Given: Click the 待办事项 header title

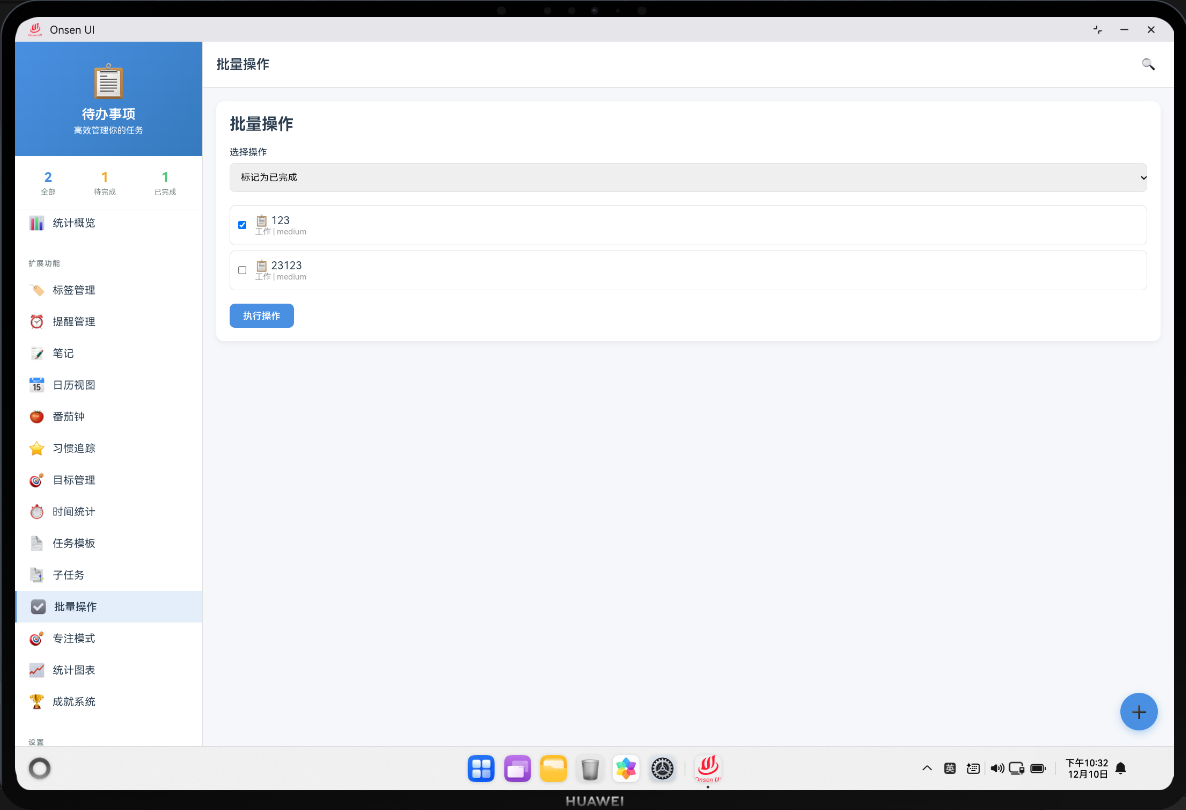Looking at the screenshot, I should click(108, 114).
